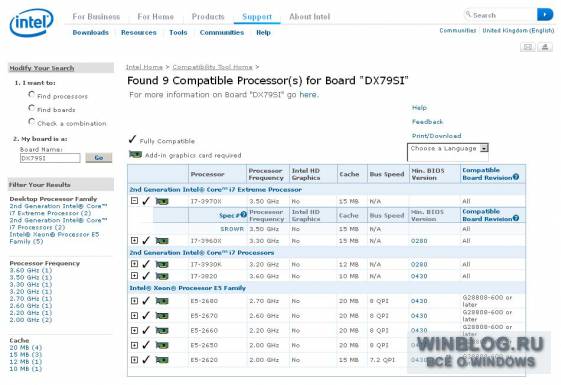Click the blue search submit arrow button
This screenshot has height=385, width=561.
coord(545,15)
